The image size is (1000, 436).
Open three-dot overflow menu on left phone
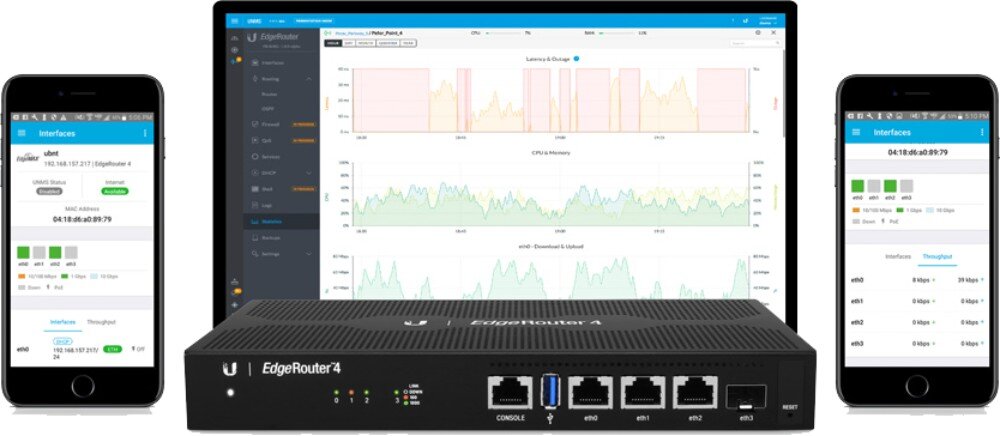pyautogui.click(x=145, y=133)
